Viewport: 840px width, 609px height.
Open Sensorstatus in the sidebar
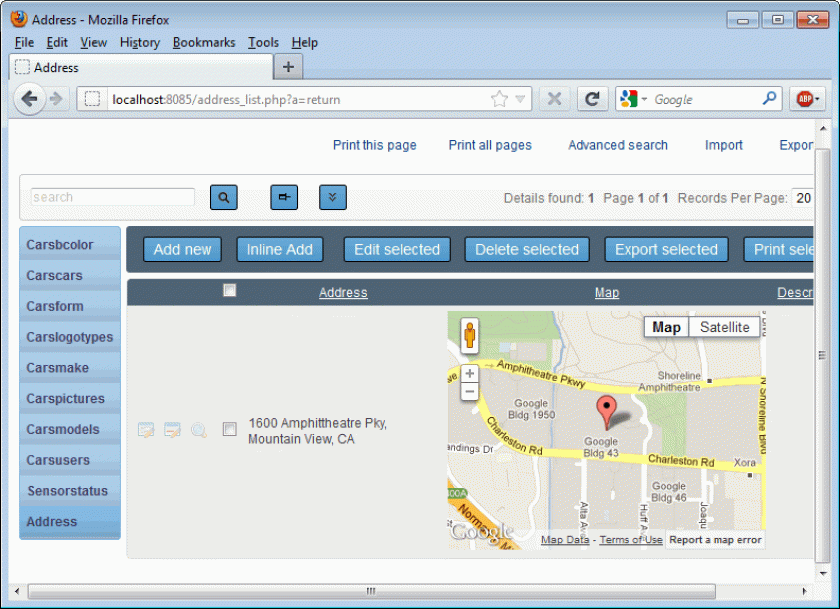pos(70,491)
